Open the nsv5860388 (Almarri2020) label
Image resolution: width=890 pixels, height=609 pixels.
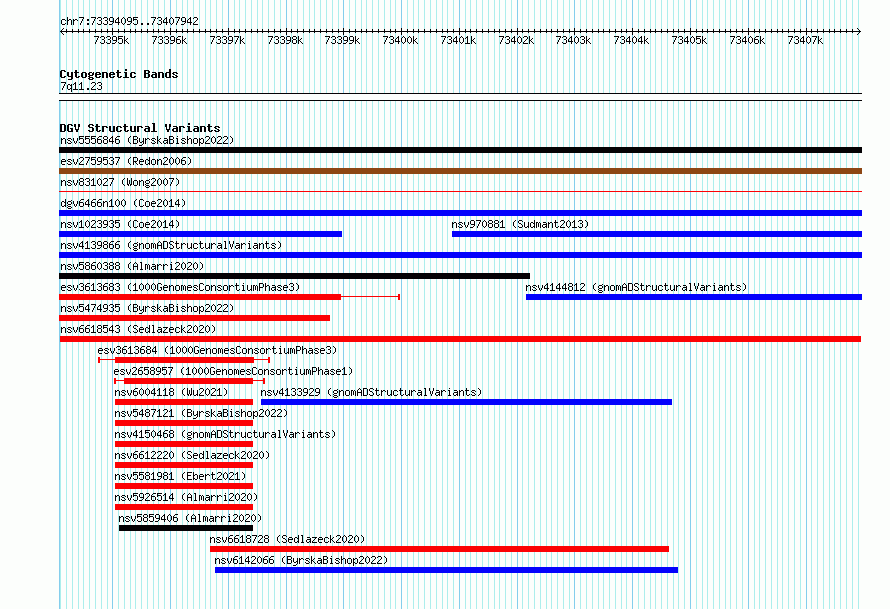(132, 266)
